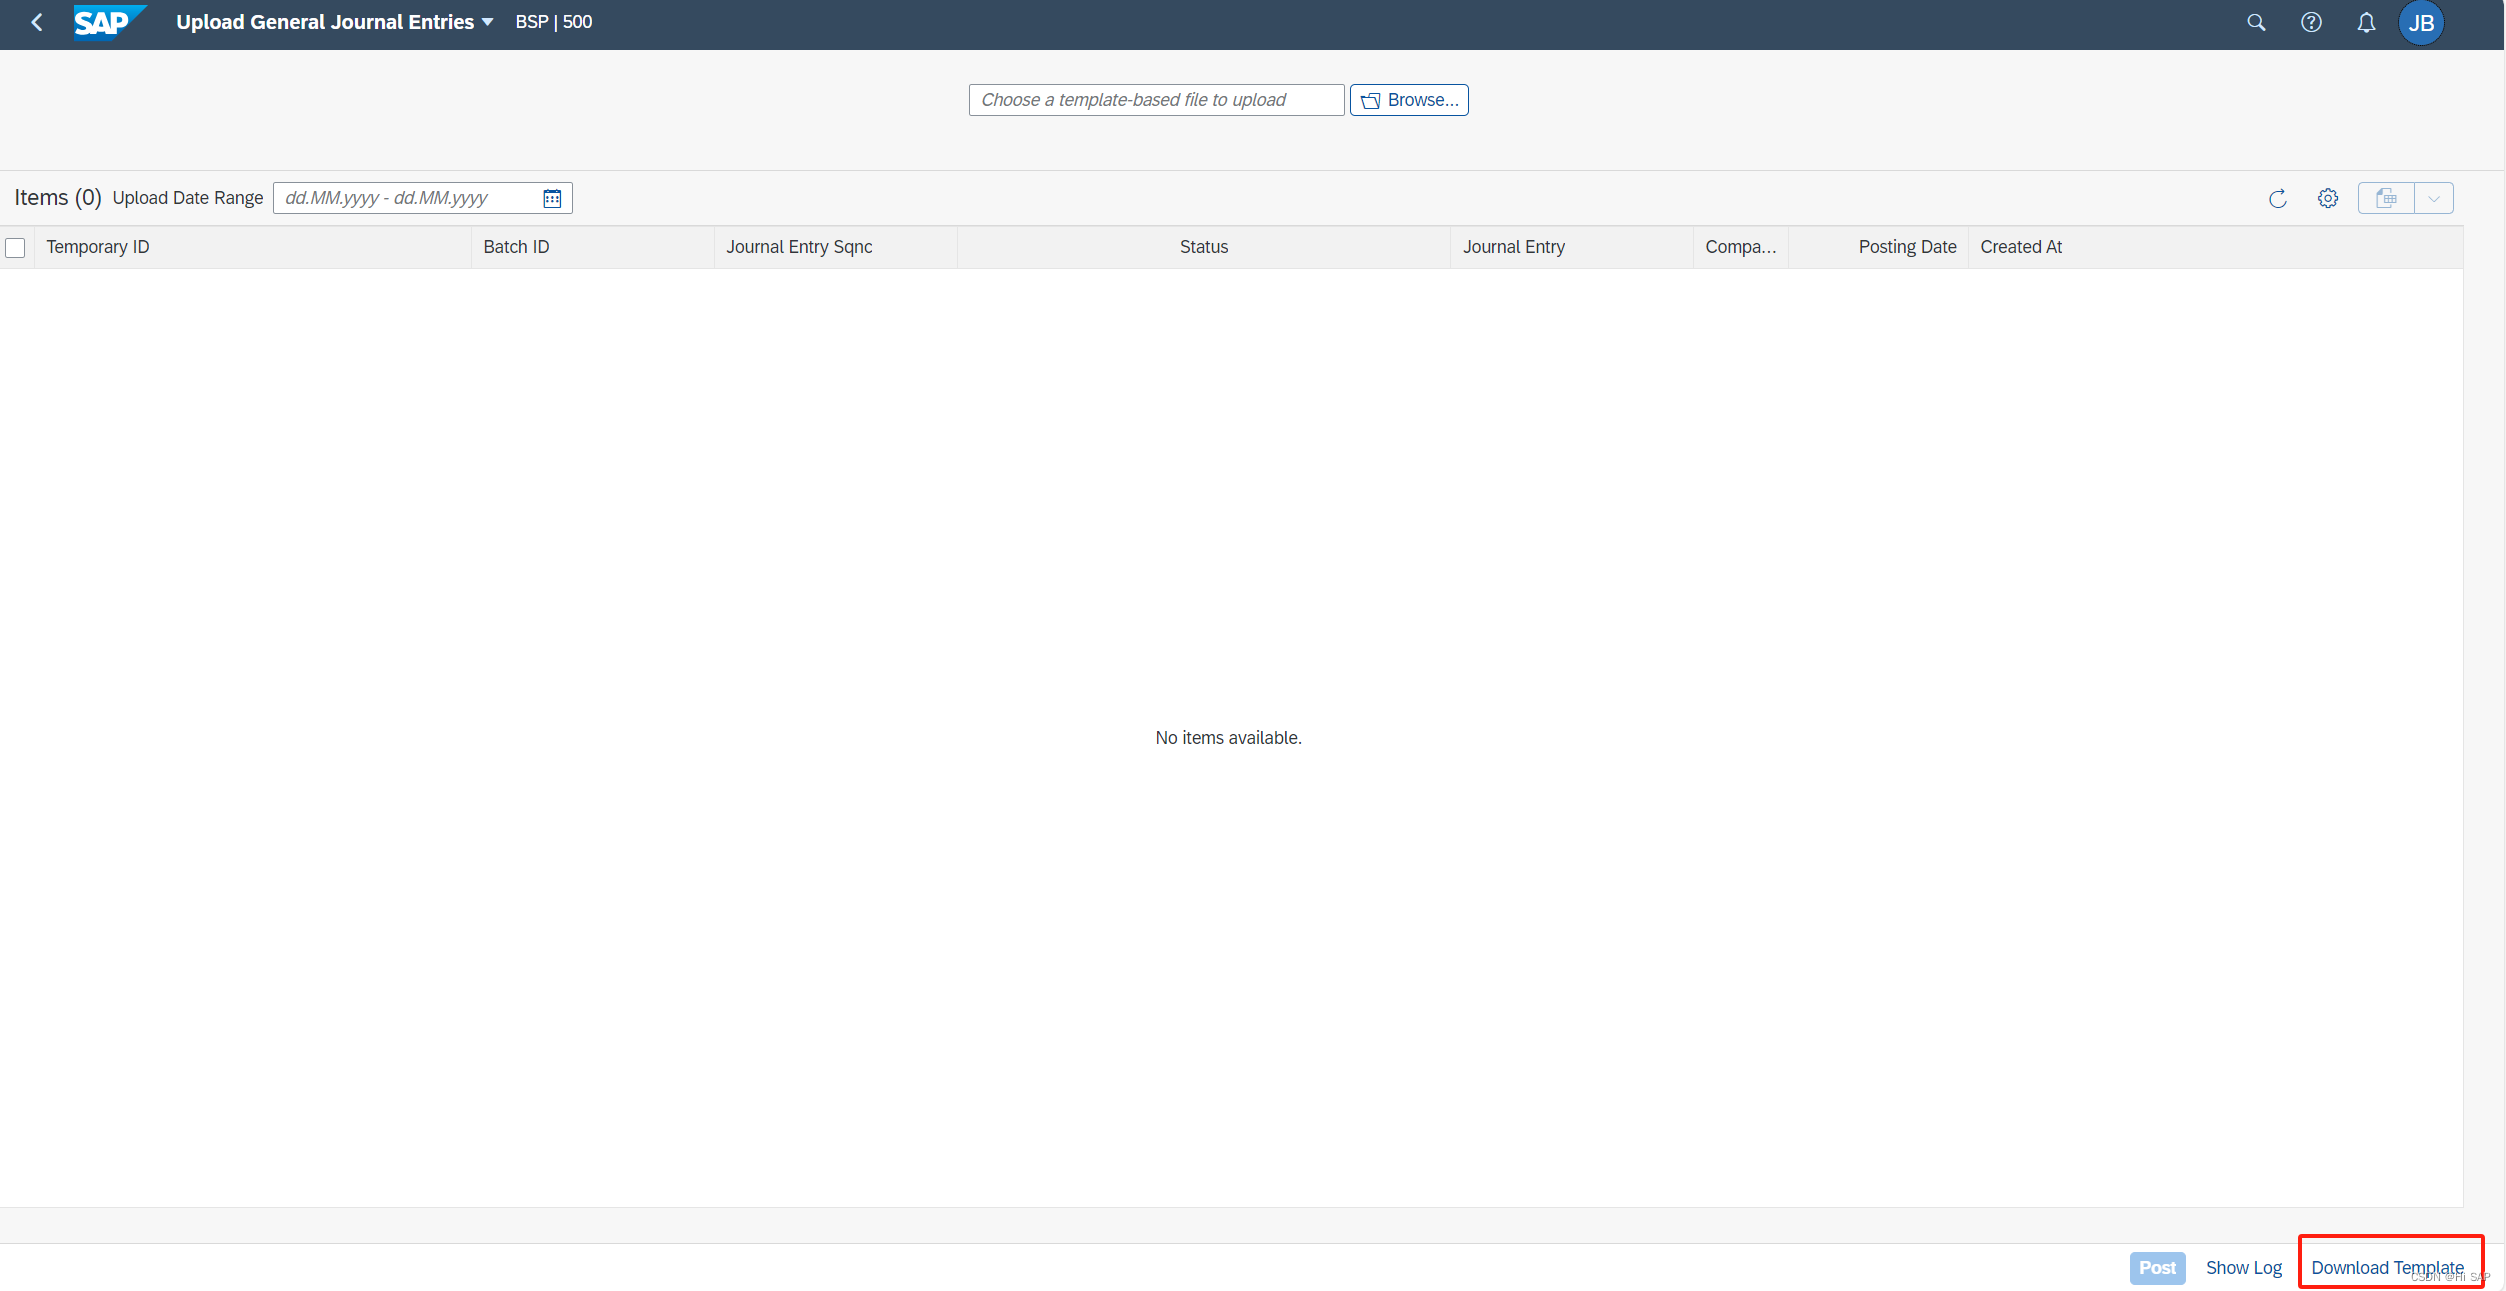Image resolution: width=2506 pixels, height=1291 pixels.
Task: Toggle the select all rows checkbox
Action: [16, 247]
